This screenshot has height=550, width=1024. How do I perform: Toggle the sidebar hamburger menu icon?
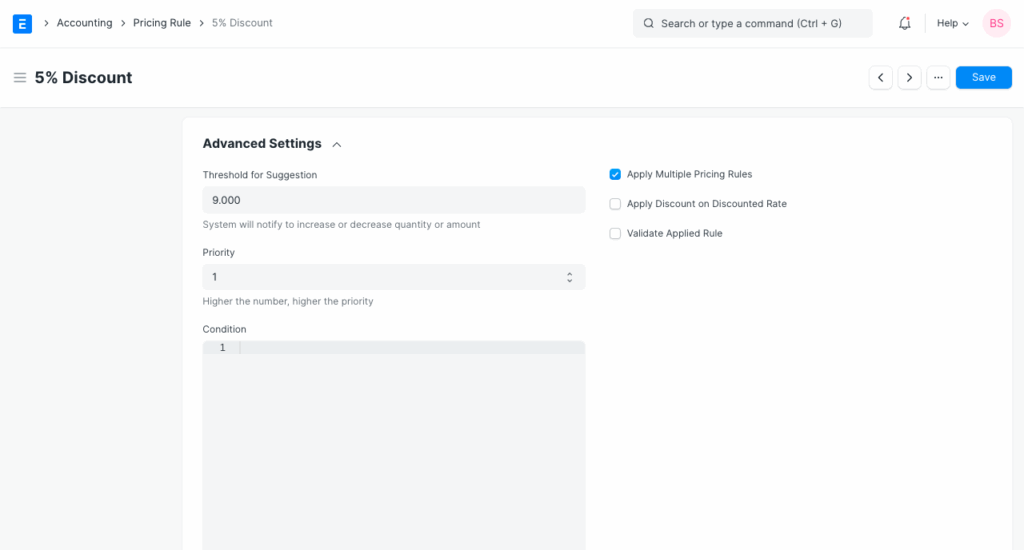tap(19, 78)
